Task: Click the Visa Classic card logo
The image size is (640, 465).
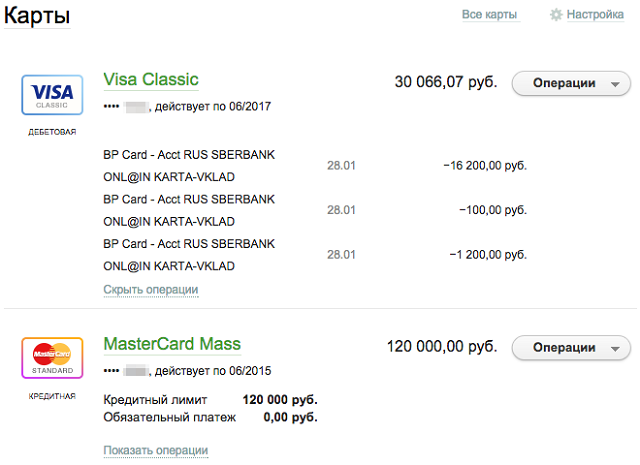Action: (x=52, y=95)
